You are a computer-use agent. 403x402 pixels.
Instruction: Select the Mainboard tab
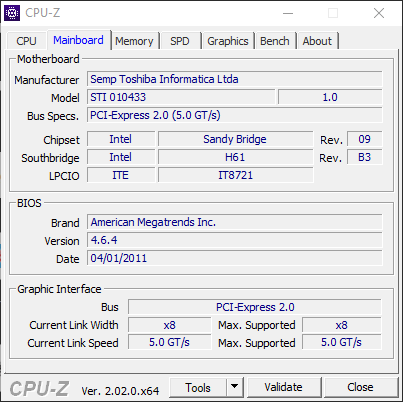tap(78, 40)
